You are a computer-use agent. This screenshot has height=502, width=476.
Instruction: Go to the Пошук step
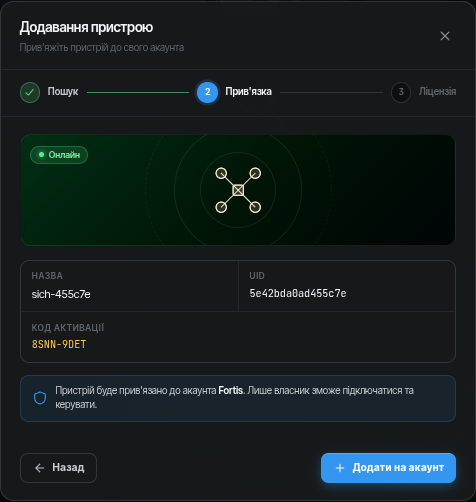tap(63, 91)
